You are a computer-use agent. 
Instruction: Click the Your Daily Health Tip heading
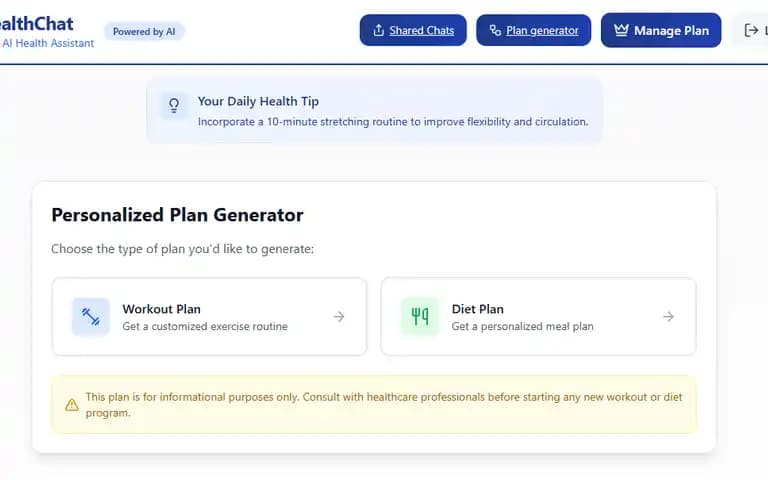[258, 101]
